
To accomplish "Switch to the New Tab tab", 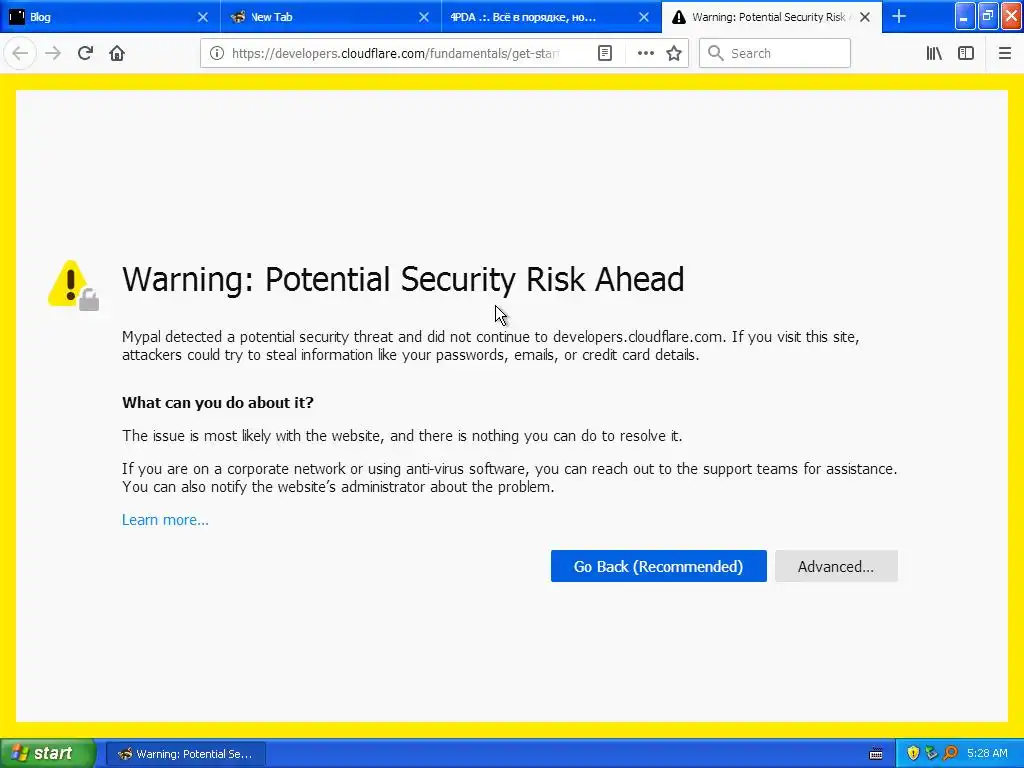I will pos(330,17).
